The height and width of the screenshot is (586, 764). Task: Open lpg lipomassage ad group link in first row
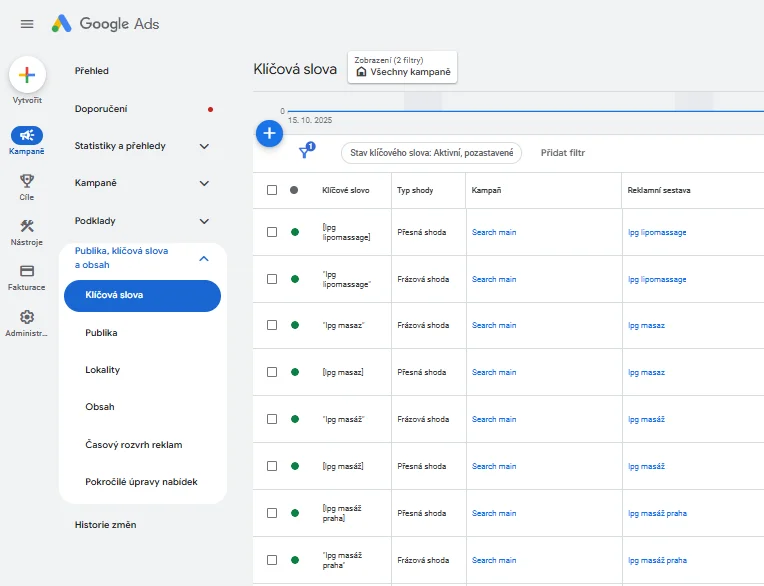pyautogui.click(x=657, y=232)
